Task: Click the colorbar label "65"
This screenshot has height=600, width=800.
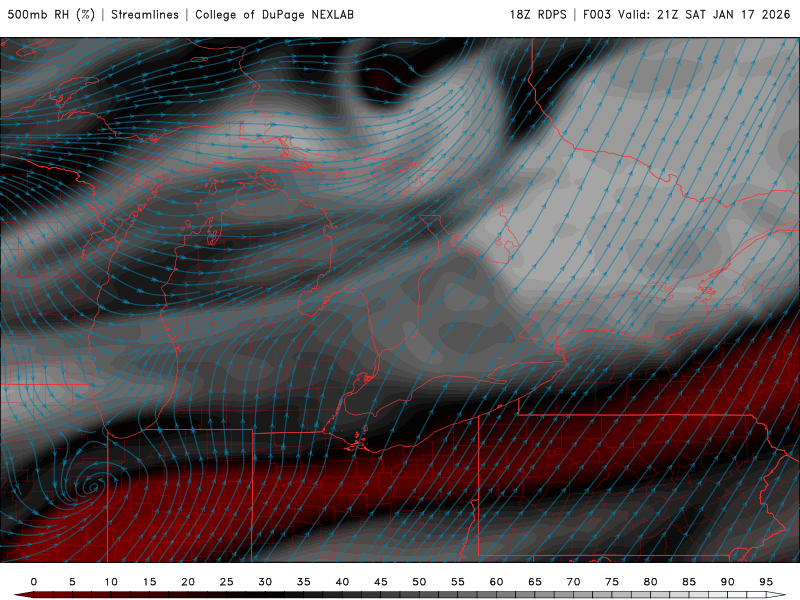Action: click(x=535, y=582)
